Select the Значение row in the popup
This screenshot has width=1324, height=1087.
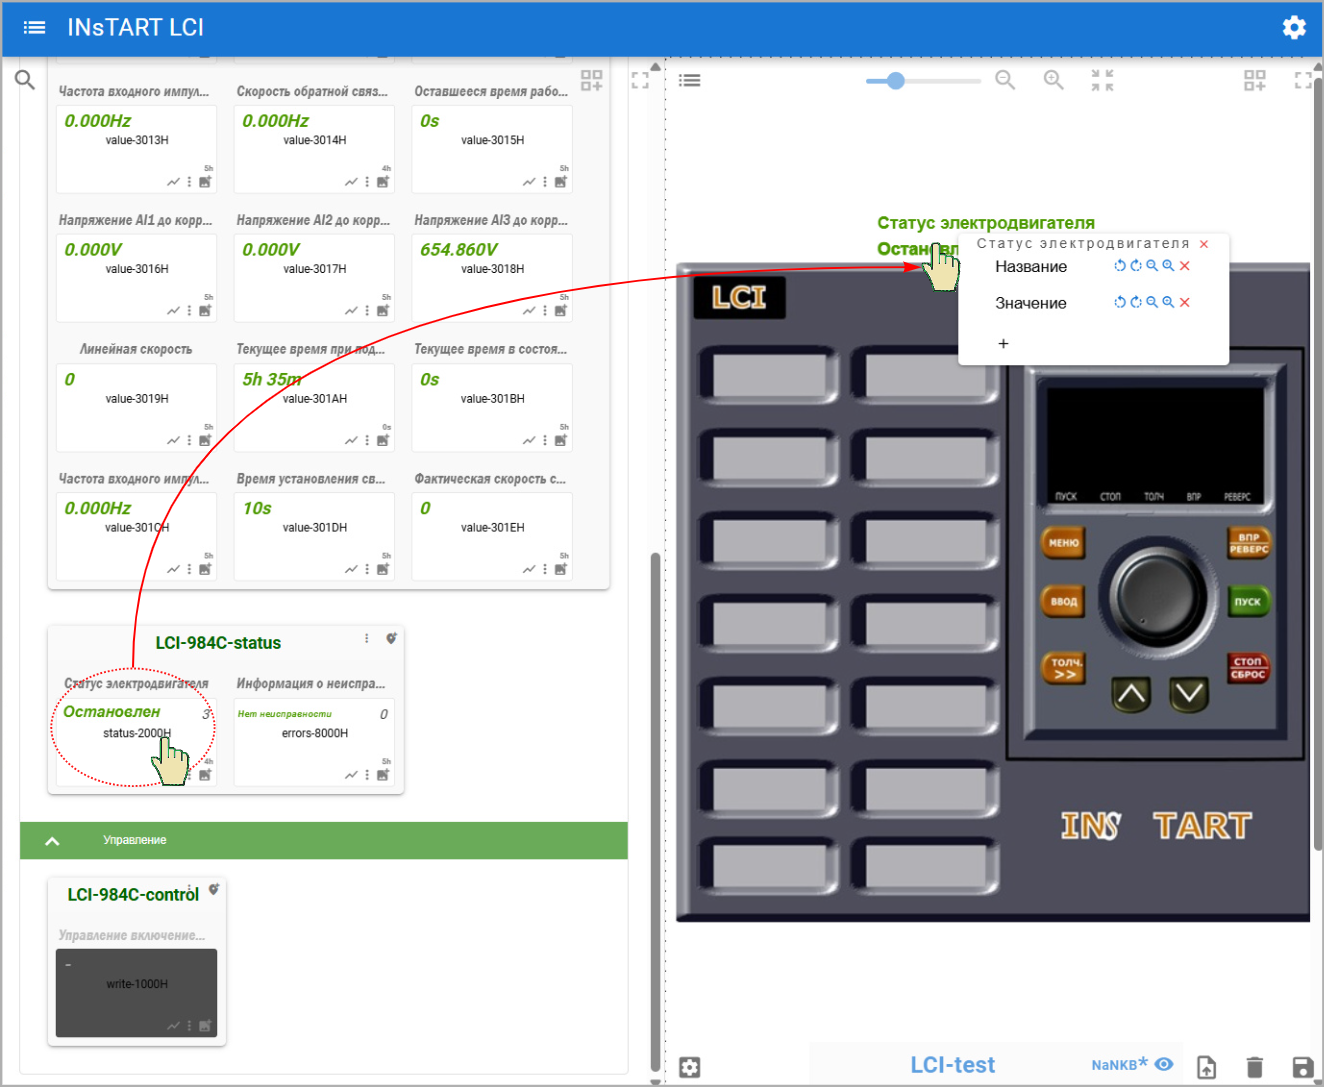click(1093, 303)
